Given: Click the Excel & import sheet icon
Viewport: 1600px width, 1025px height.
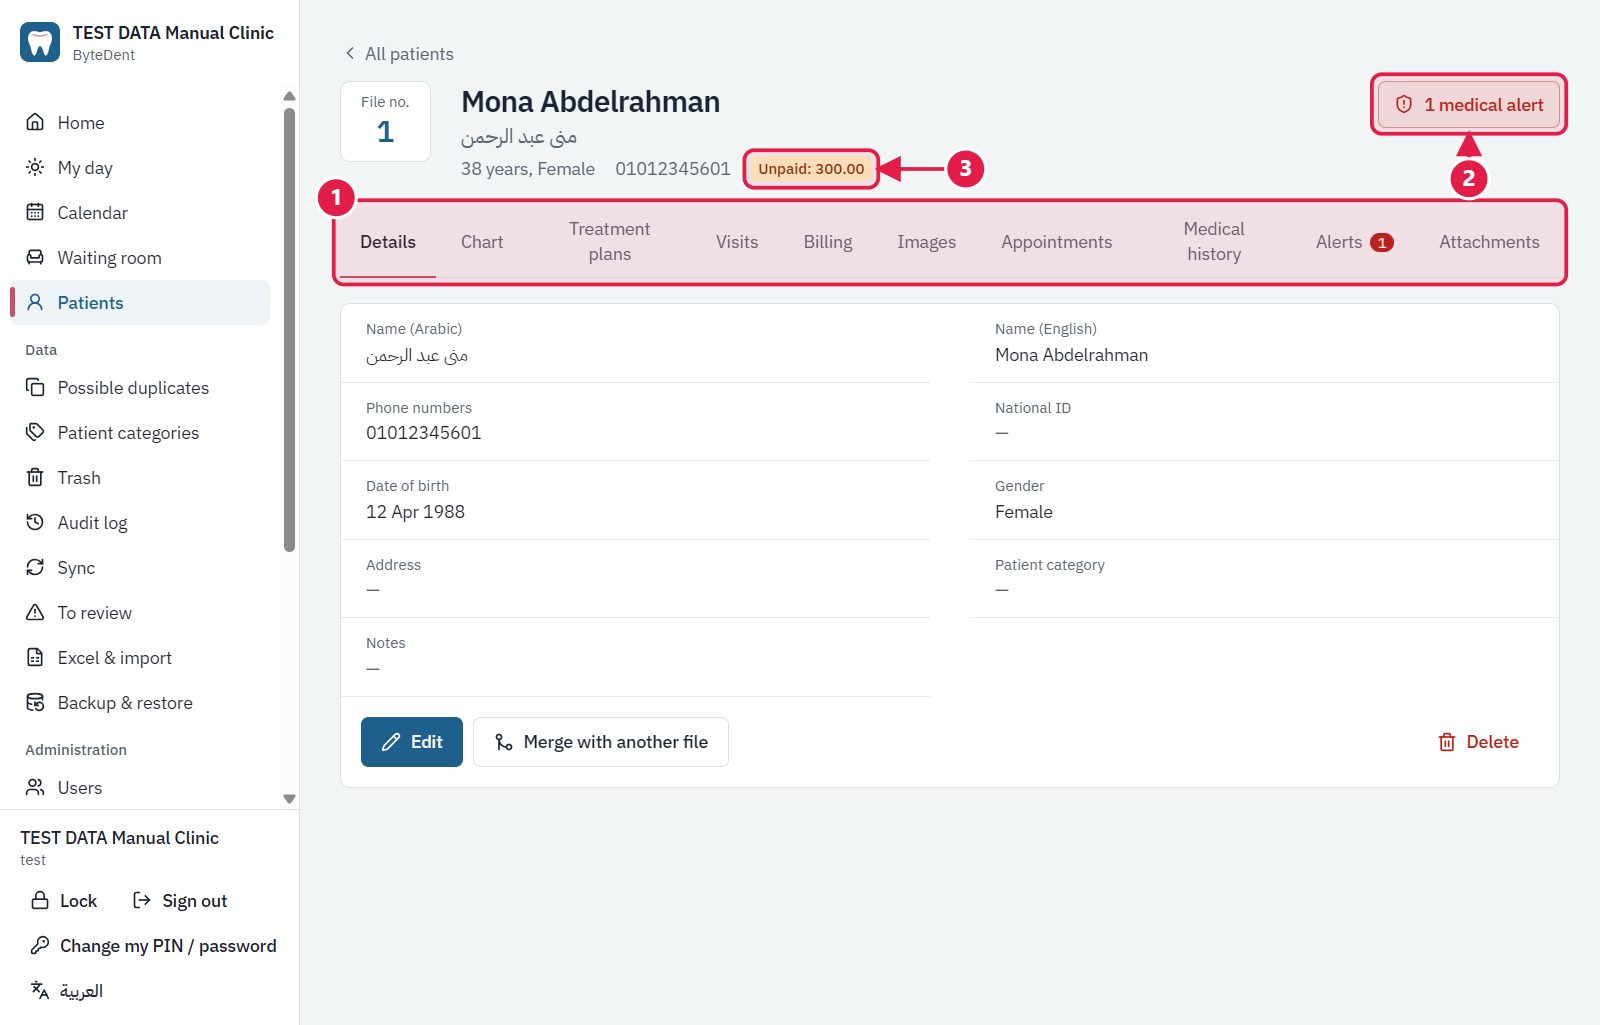Looking at the screenshot, I should click(35, 657).
